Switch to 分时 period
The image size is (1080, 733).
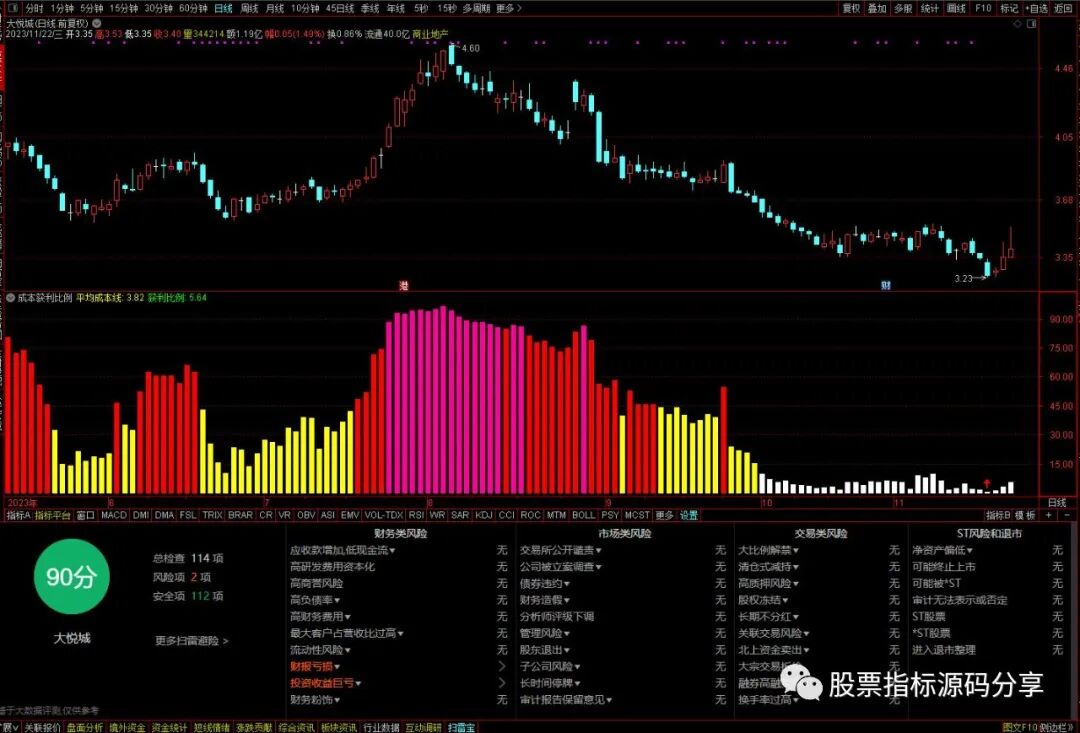pos(34,8)
